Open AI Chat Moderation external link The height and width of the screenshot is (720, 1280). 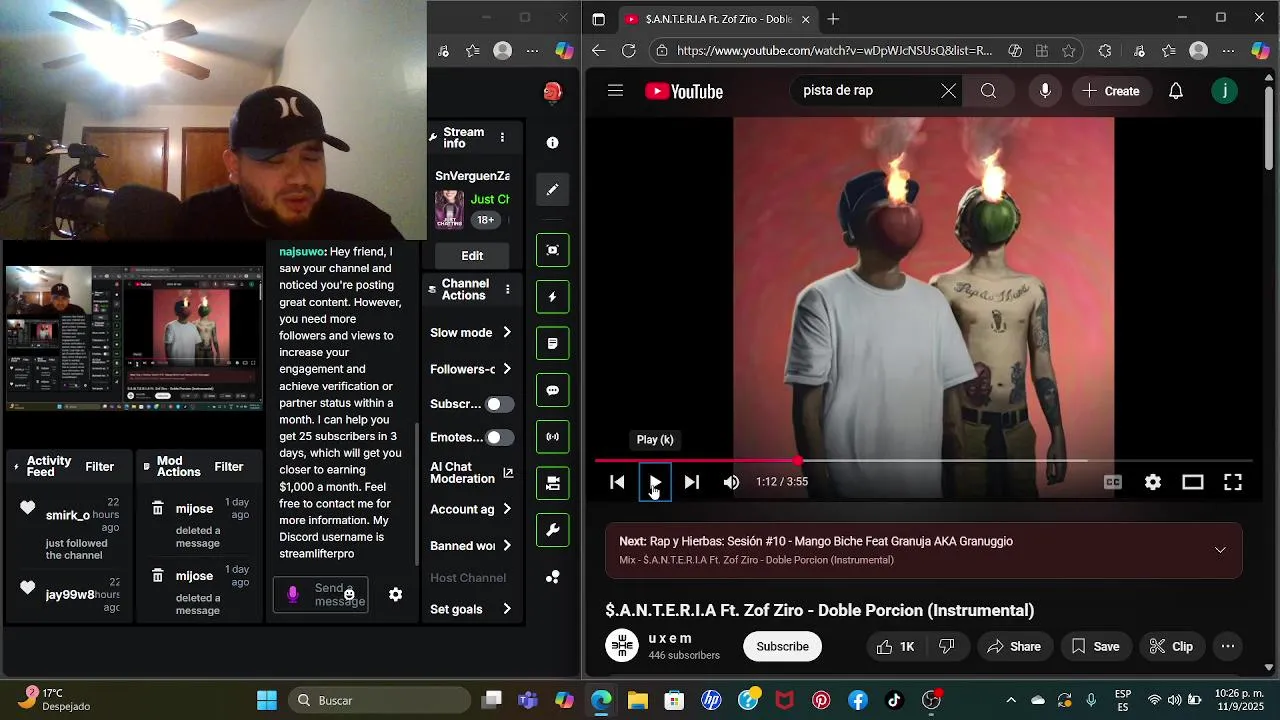tap(508, 473)
